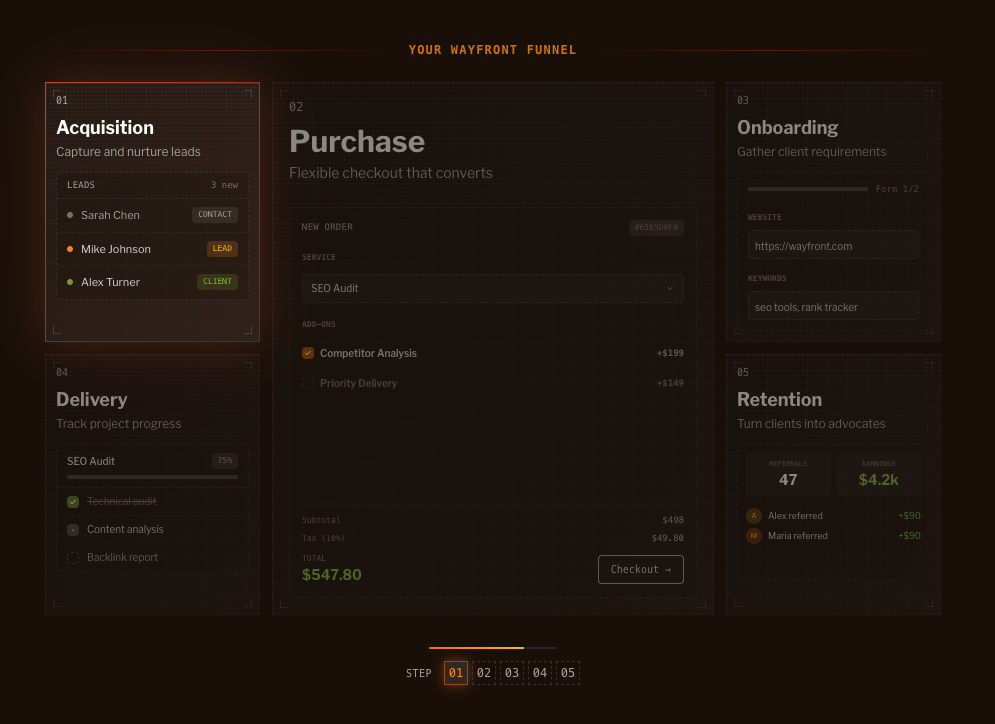
Task: Click the Onboarding form progress bar
Action: (x=807, y=189)
